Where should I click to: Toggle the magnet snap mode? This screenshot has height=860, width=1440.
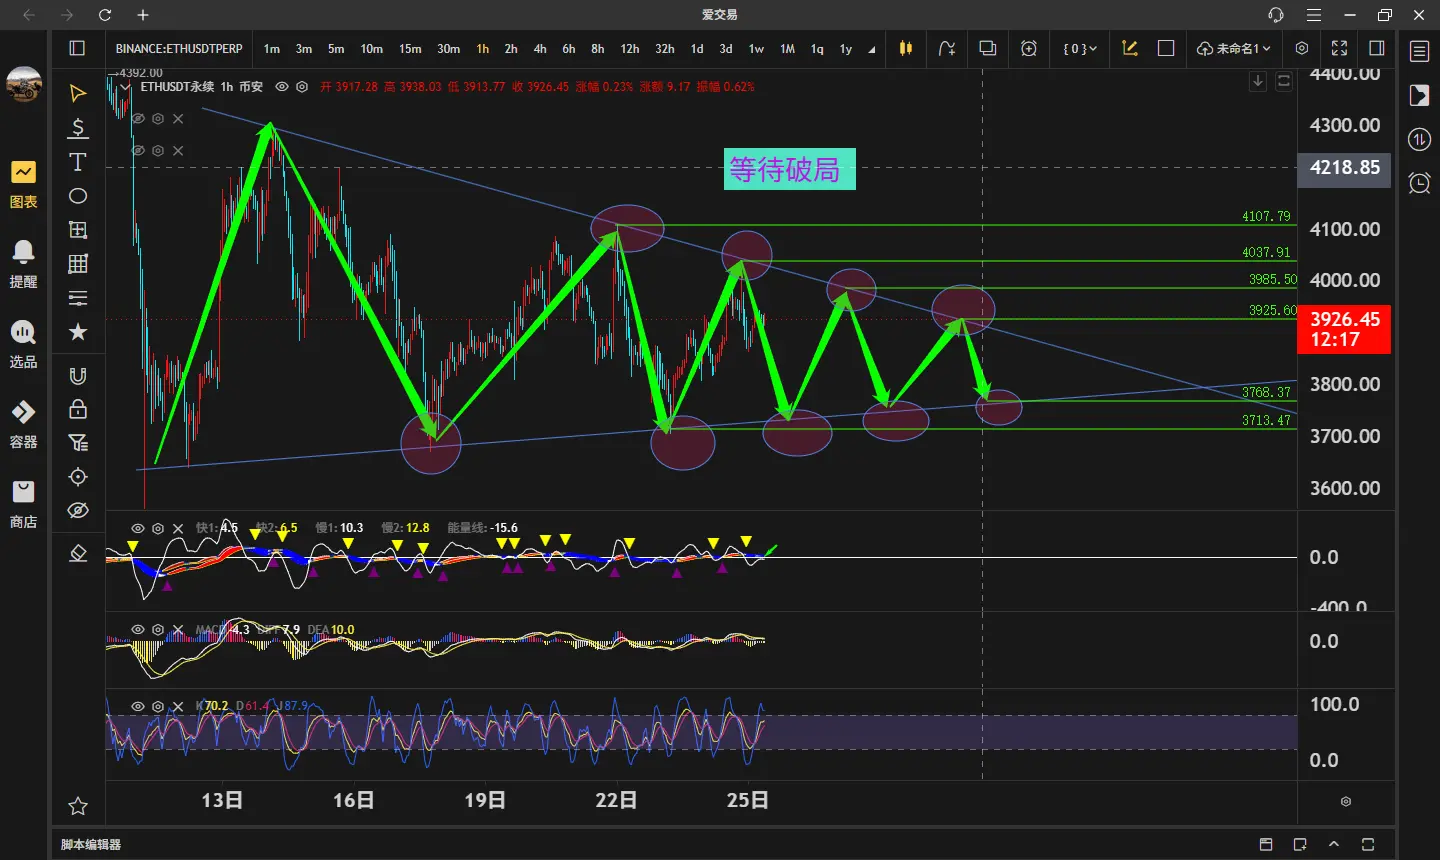78,376
